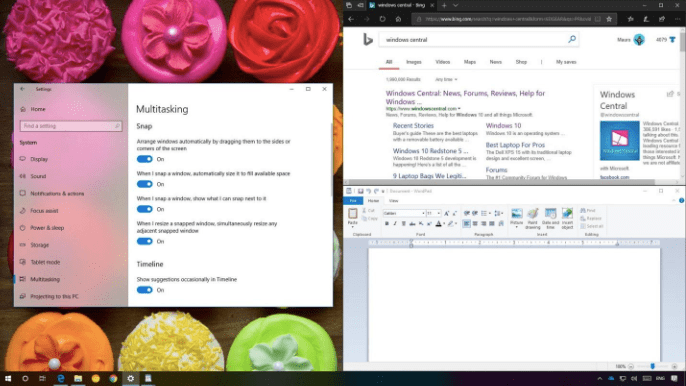Viewport: 686px width, 386px height.
Task: Open Windows Central main search result link
Action: click(465, 97)
